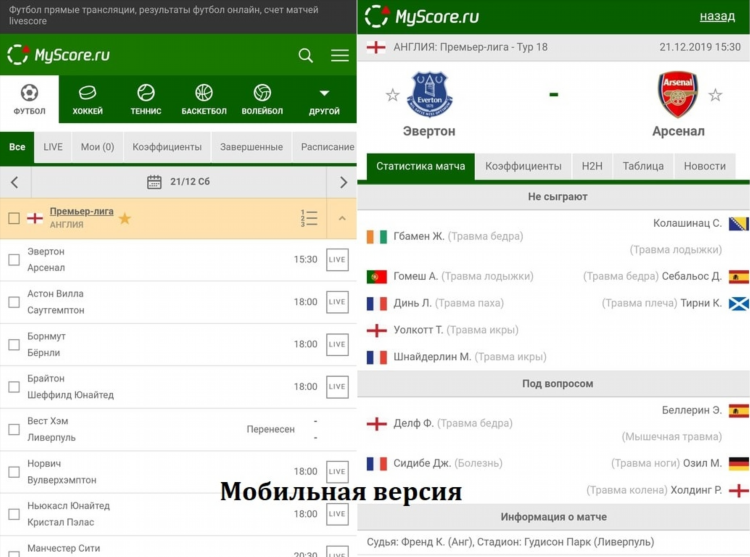Click the назад back link
The height and width of the screenshot is (557, 750).
[x=717, y=16]
